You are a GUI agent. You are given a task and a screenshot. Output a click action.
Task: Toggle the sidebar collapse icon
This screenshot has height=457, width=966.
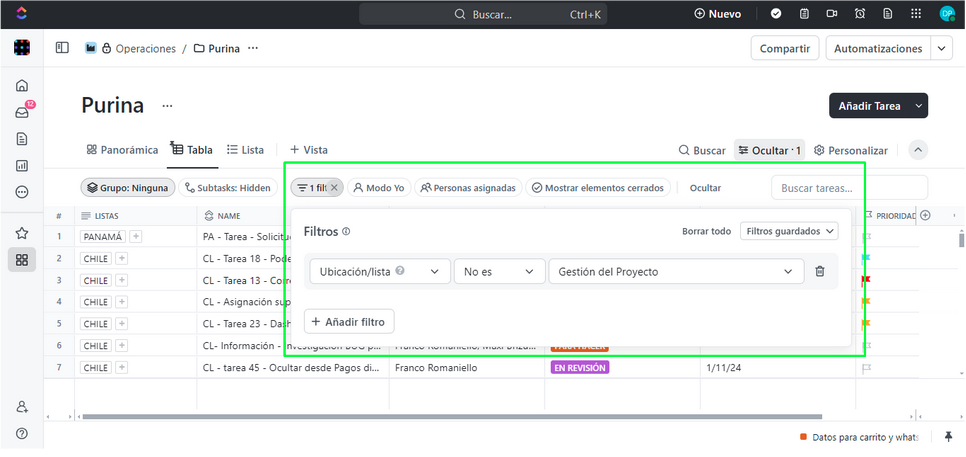(x=62, y=48)
